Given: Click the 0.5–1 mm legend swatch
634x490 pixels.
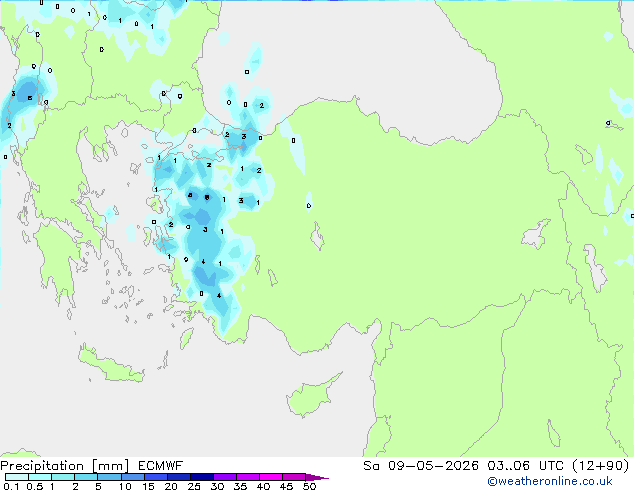Looking at the screenshot, I should [40, 477].
